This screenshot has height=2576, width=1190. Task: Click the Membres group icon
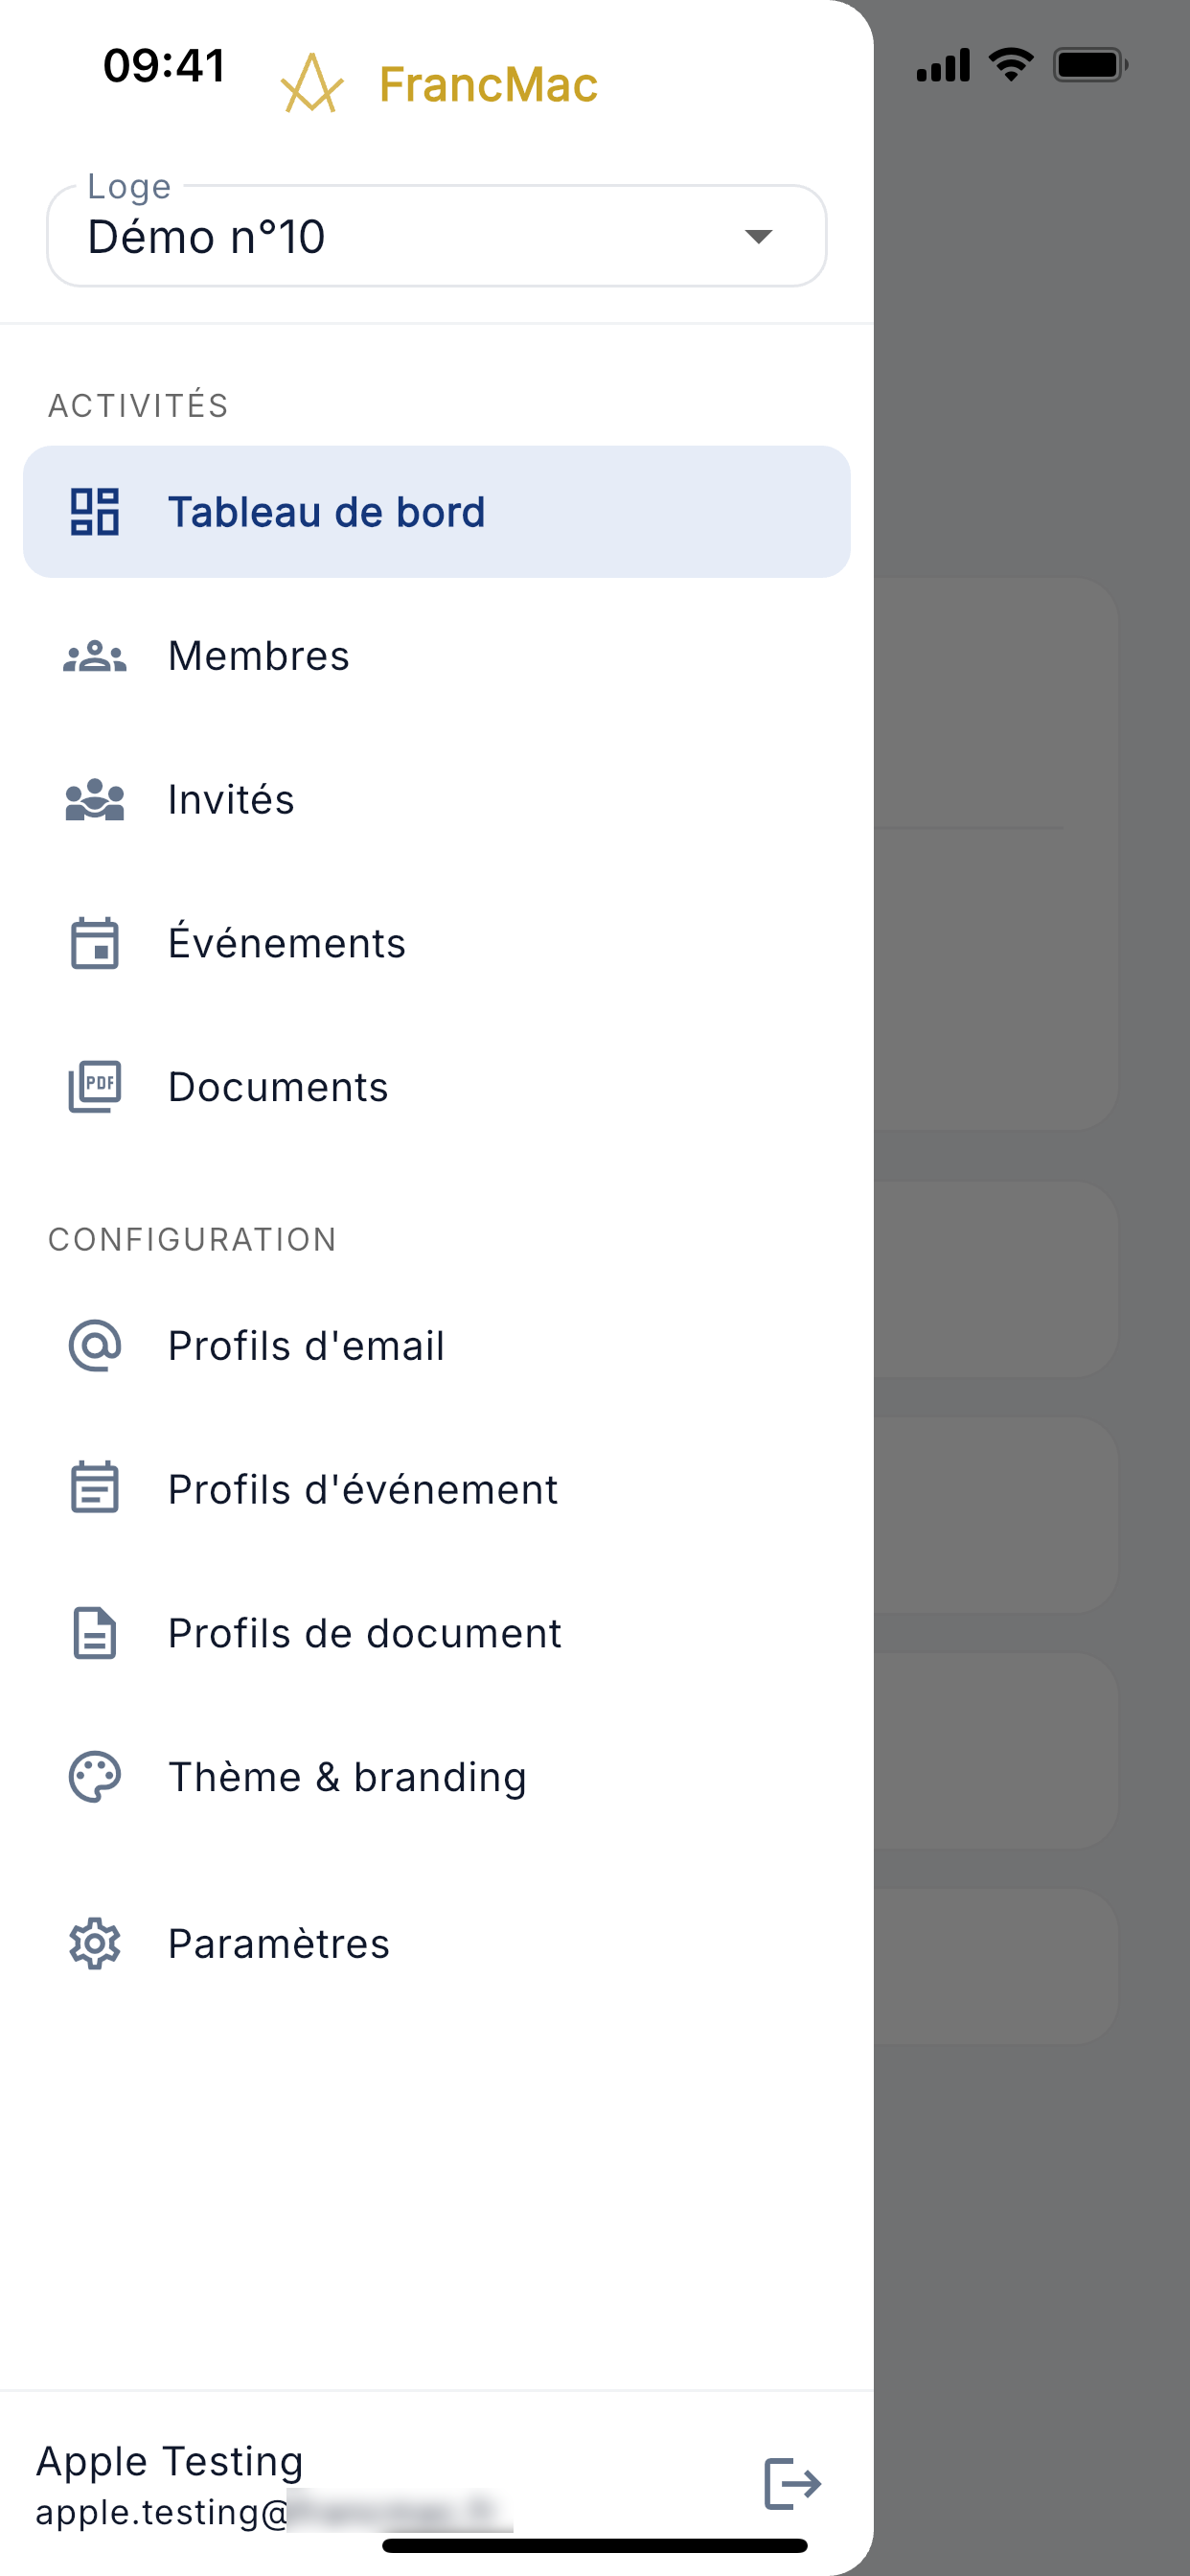(95, 656)
